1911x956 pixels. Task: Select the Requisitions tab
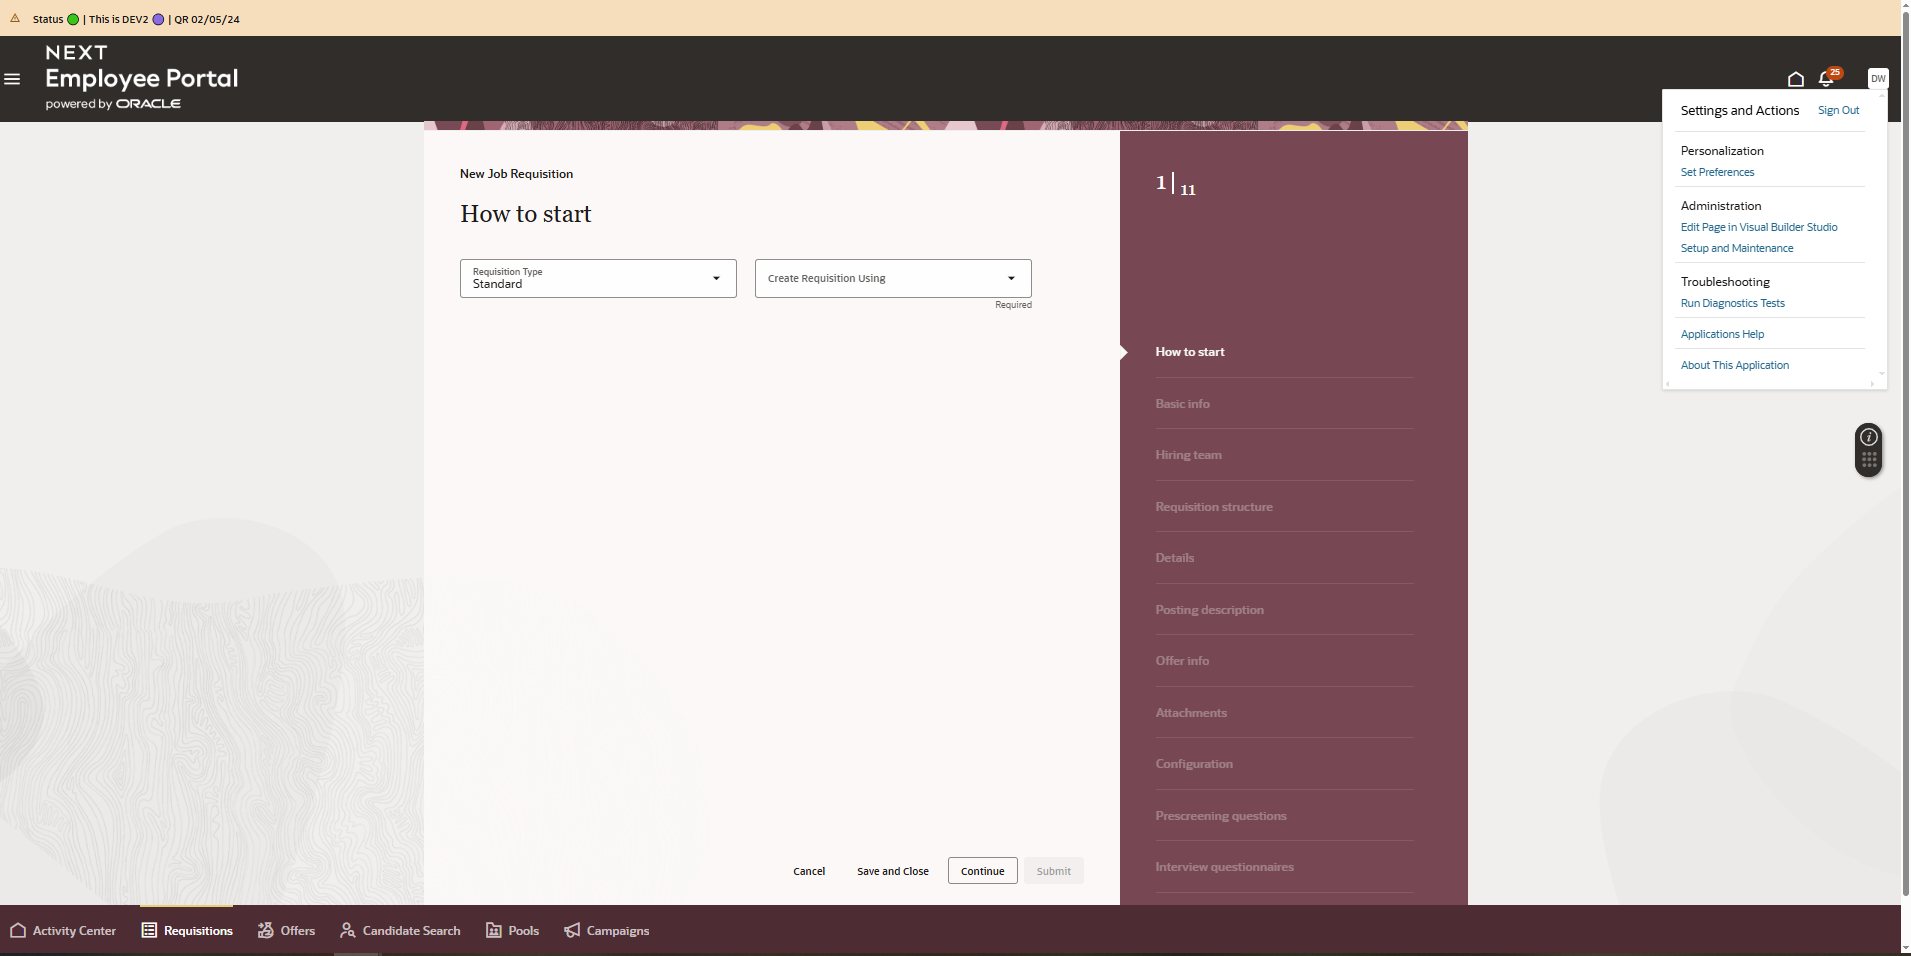tap(187, 931)
